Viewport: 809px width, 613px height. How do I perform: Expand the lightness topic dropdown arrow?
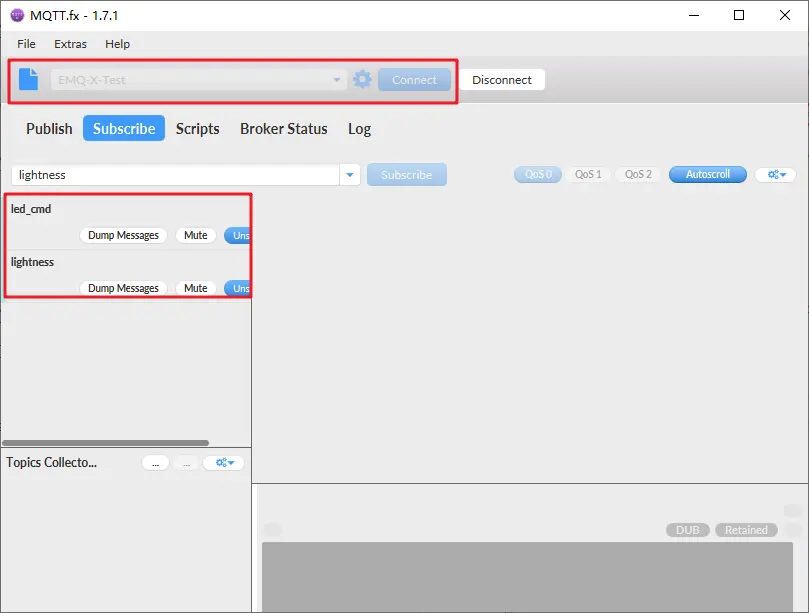(350, 175)
